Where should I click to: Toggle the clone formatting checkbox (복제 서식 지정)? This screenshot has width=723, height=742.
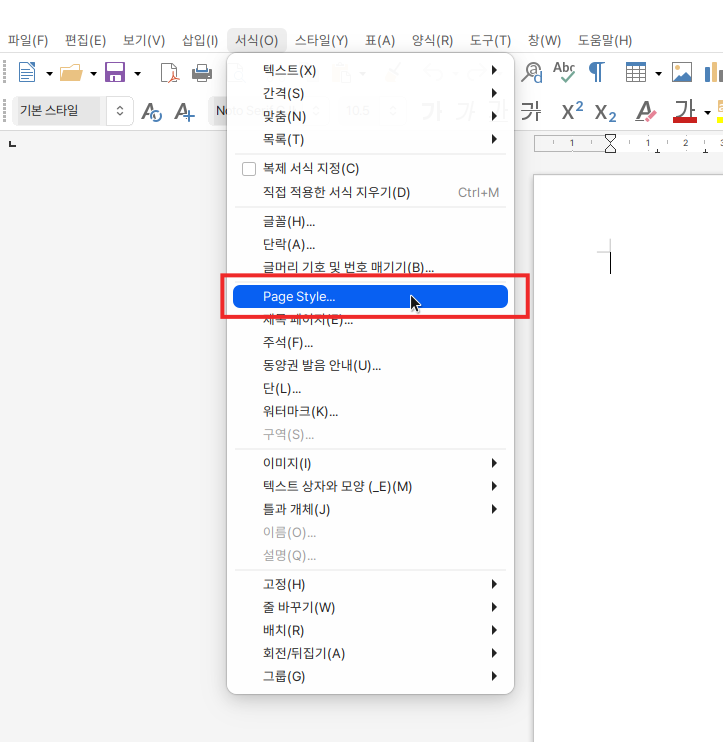pos(249,169)
